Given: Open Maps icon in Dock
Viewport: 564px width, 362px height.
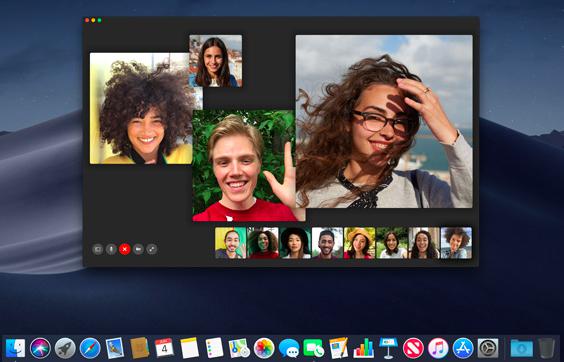Looking at the screenshot, I should tap(239, 348).
